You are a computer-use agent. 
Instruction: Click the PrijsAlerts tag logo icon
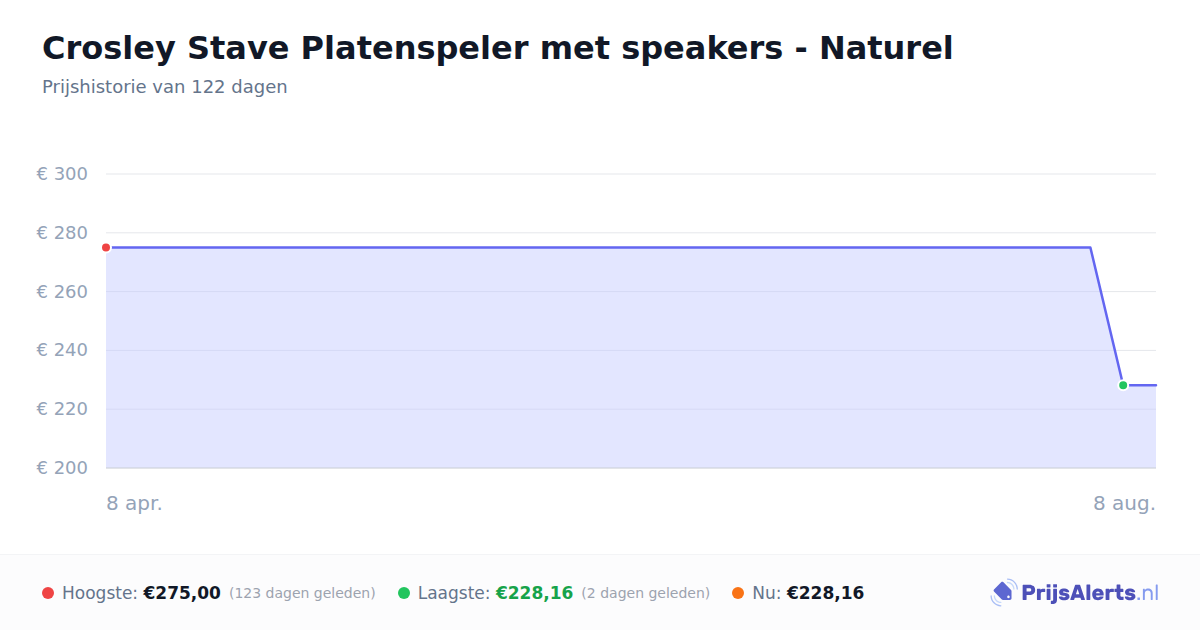[1003, 593]
